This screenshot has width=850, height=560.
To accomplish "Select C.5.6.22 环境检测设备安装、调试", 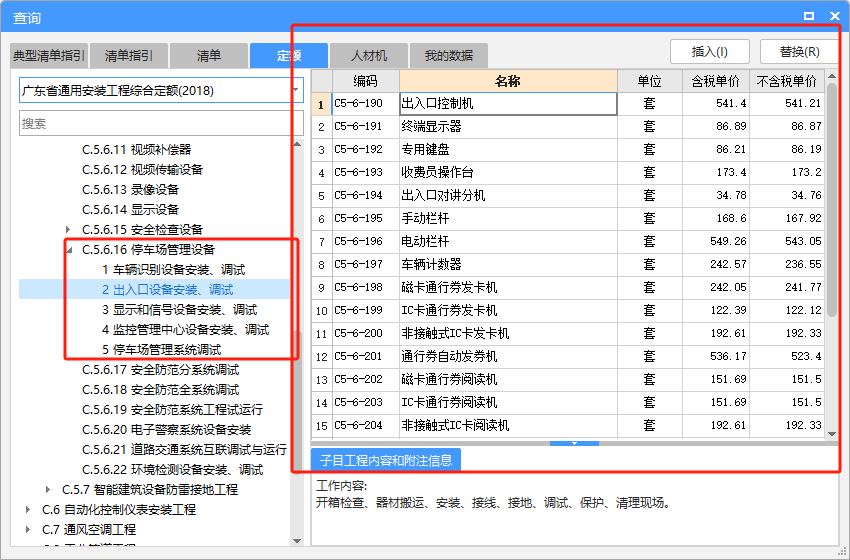I will (172, 471).
